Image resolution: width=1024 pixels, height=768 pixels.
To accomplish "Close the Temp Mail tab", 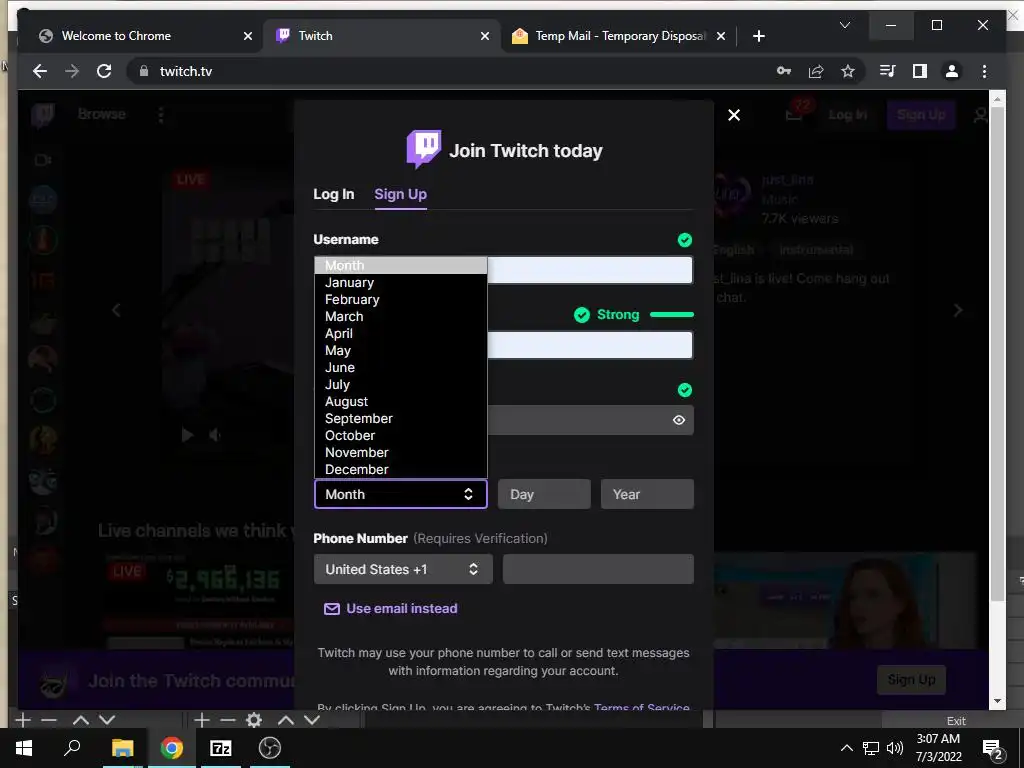I will tap(720, 37).
